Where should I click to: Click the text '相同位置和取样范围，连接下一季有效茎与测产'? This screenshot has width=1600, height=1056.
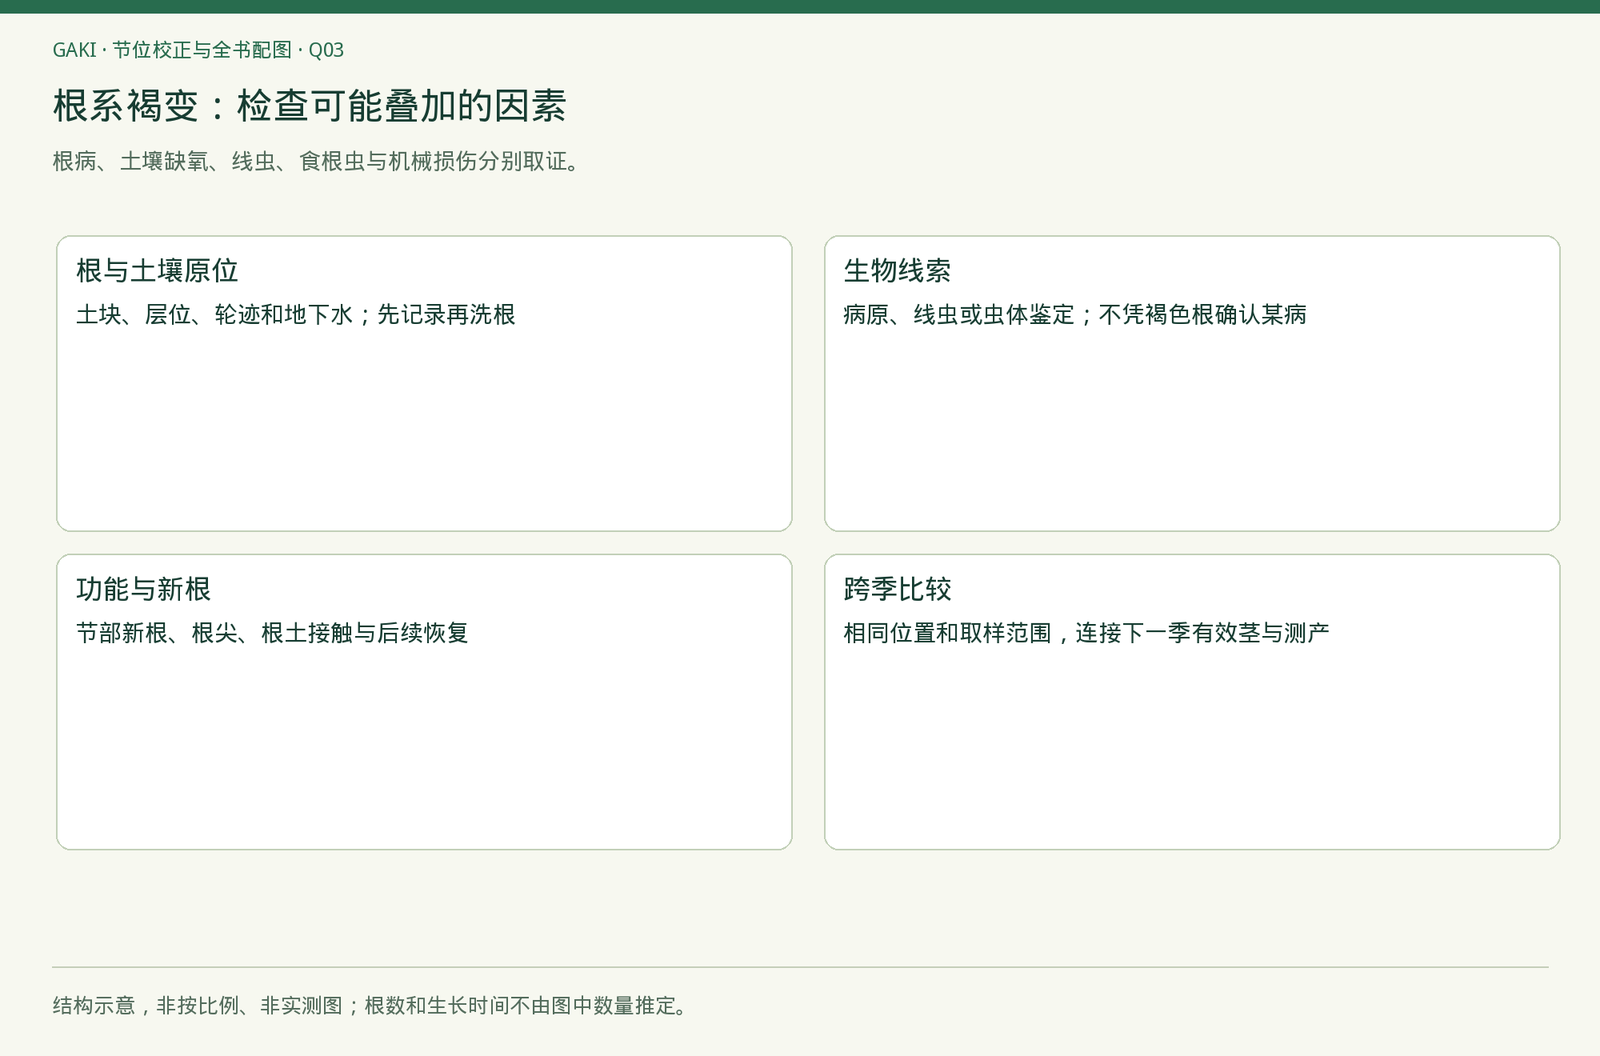tap(1086, 633)
